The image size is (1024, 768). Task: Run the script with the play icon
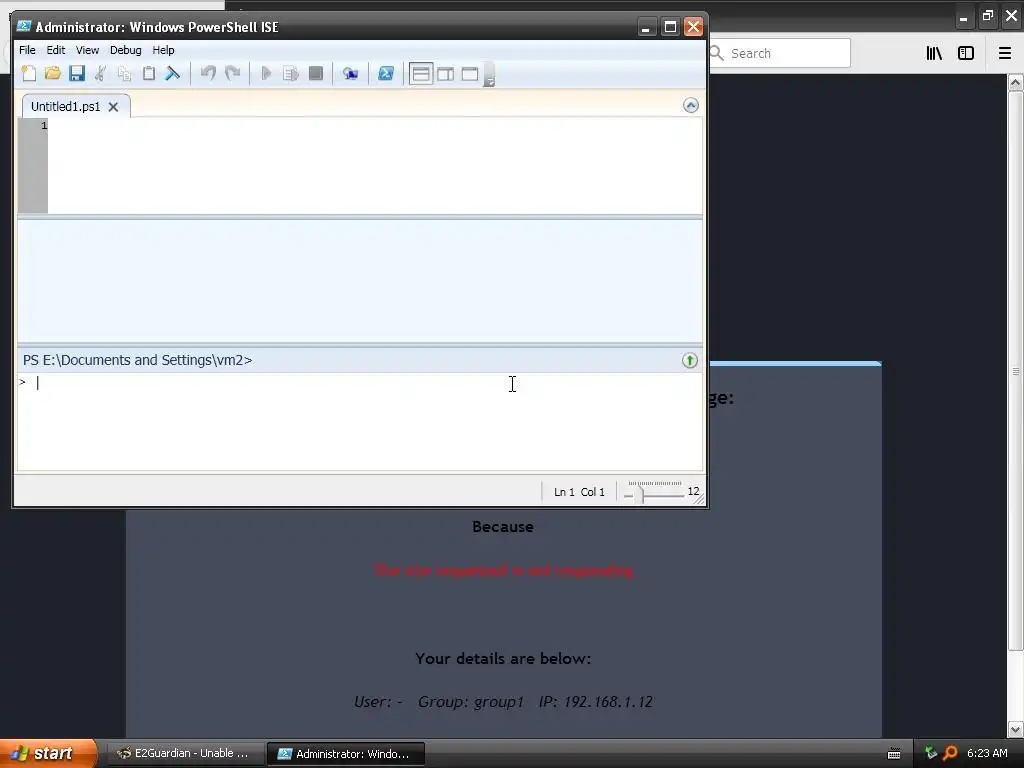(x=266, y=73)
